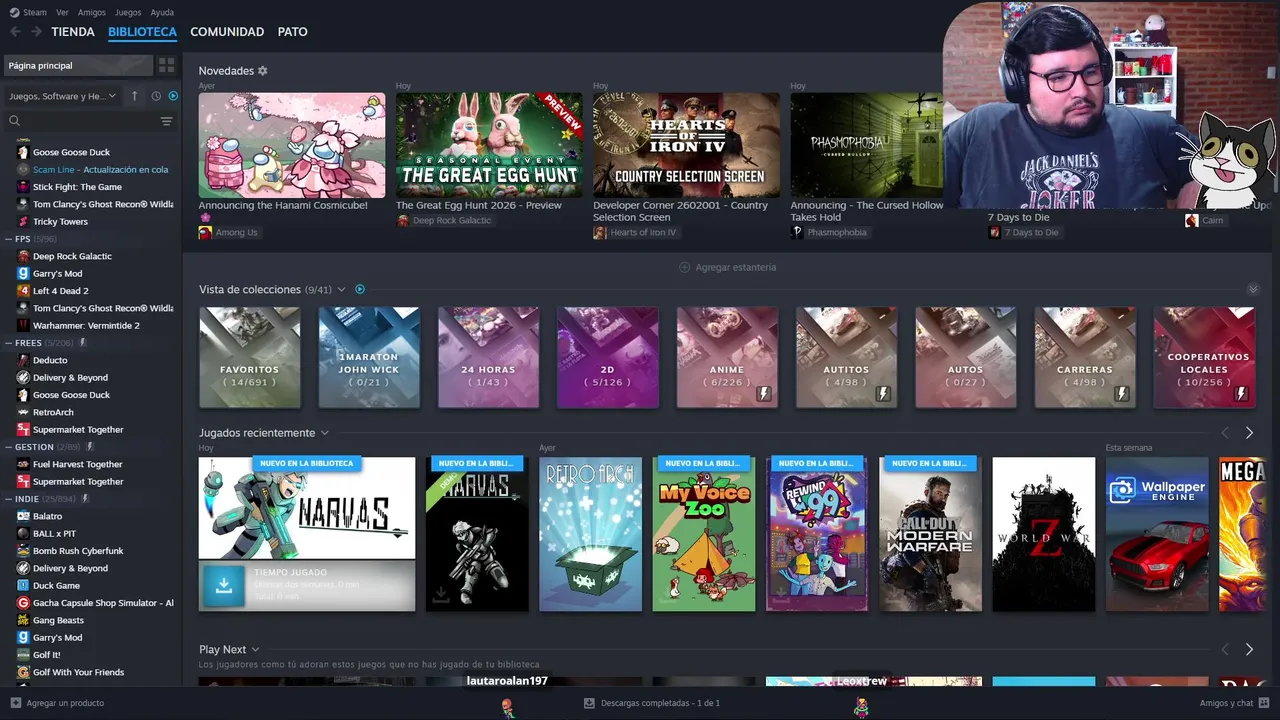Click the plus icon for Agregar un producto
The width and height of the screenshot is (1280, 720).
point(15,703)
